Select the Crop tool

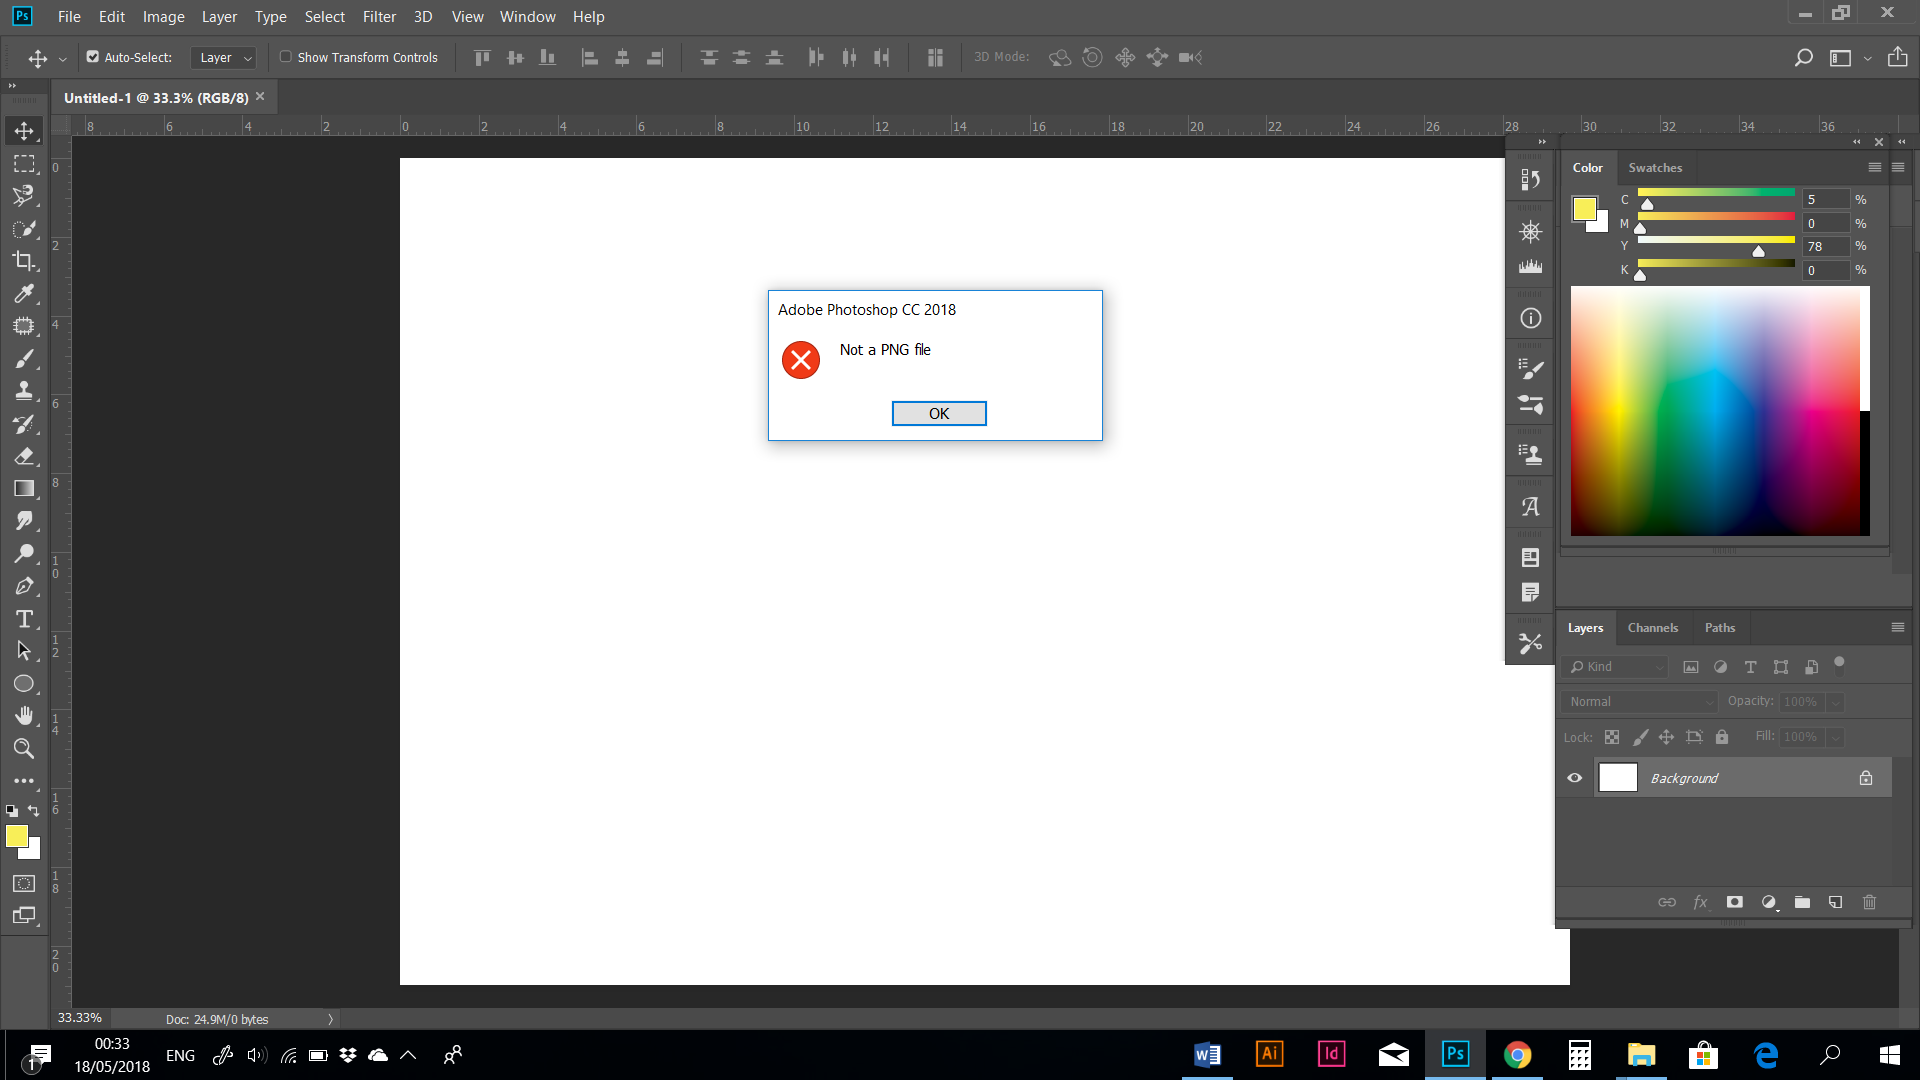[x=24, y=261]
